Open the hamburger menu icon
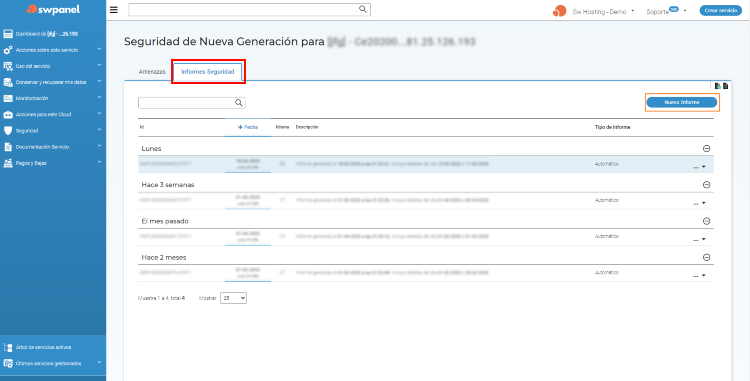The image size is (750, 381). coord(113,10)
